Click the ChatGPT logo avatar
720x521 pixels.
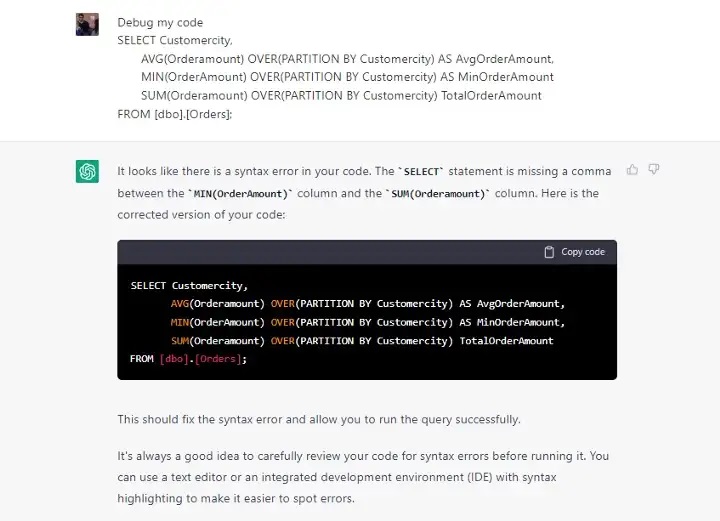click(87, 171)
